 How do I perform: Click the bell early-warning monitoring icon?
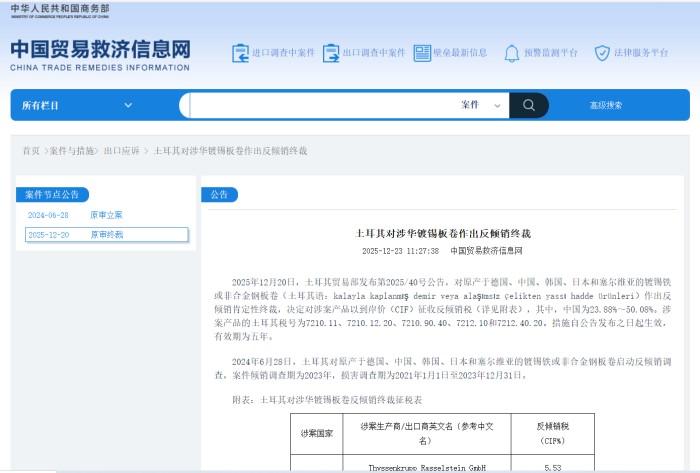tap(512, 53)
